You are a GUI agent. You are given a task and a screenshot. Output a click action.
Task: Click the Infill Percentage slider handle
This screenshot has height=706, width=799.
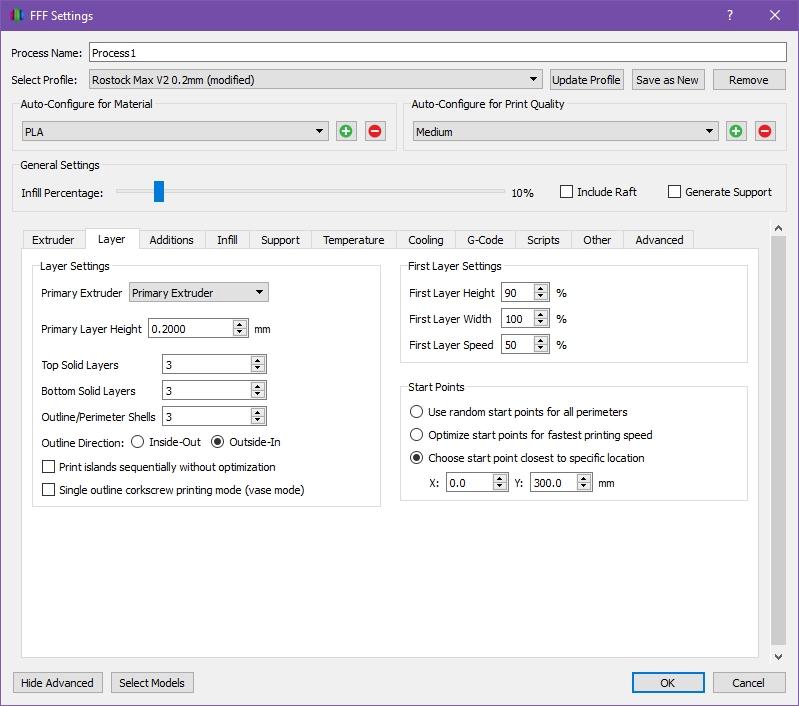[158, 192]
